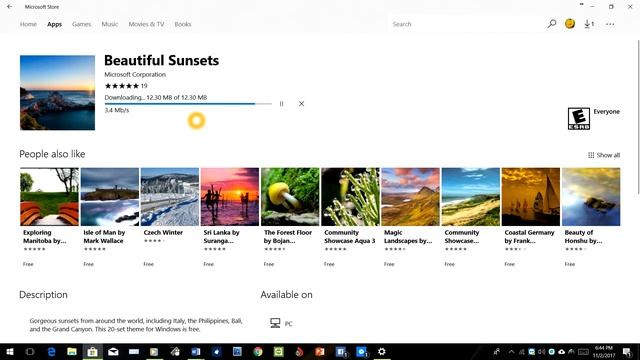640x360 pixels.
Task: Select the Apps tab
Action: 54,24
